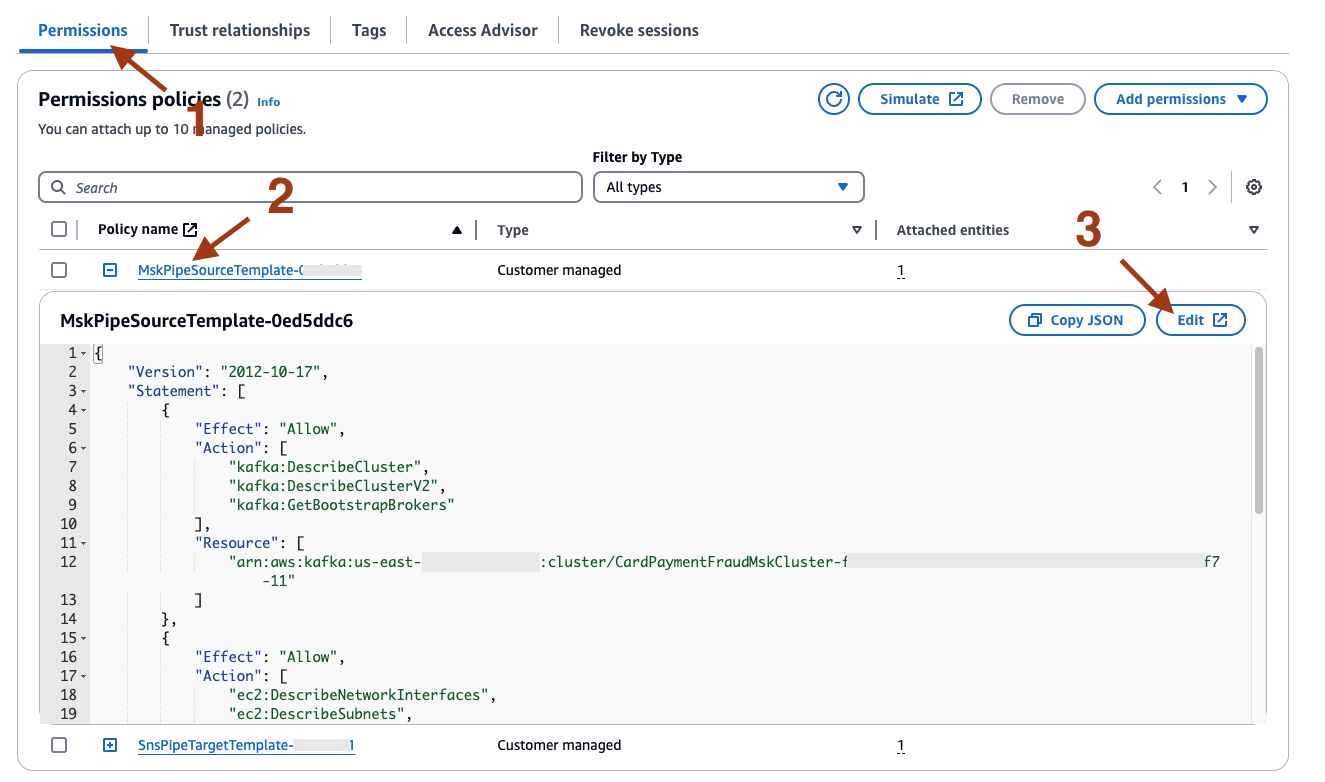
Task: Go to next page arrow
Action: (1212, 187)
